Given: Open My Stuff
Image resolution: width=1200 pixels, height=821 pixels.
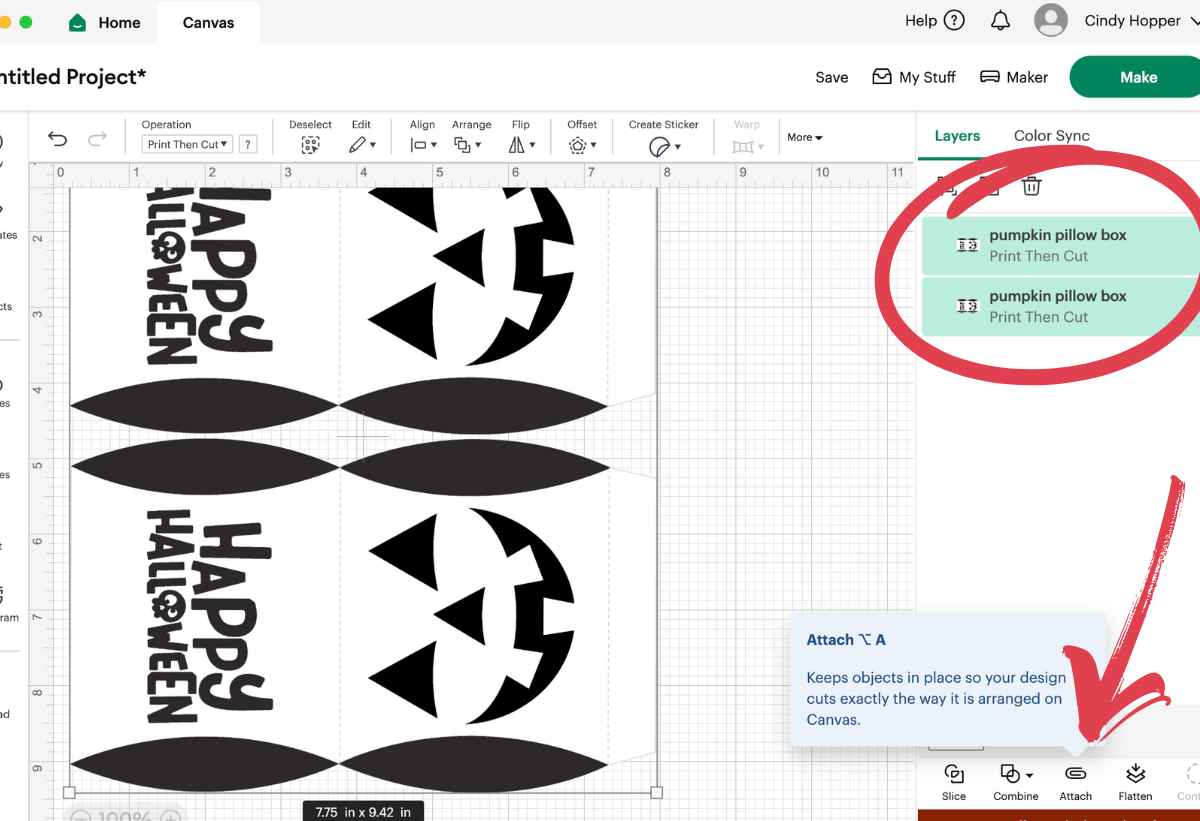Looking at the screenshot, I should pos(914,77).
